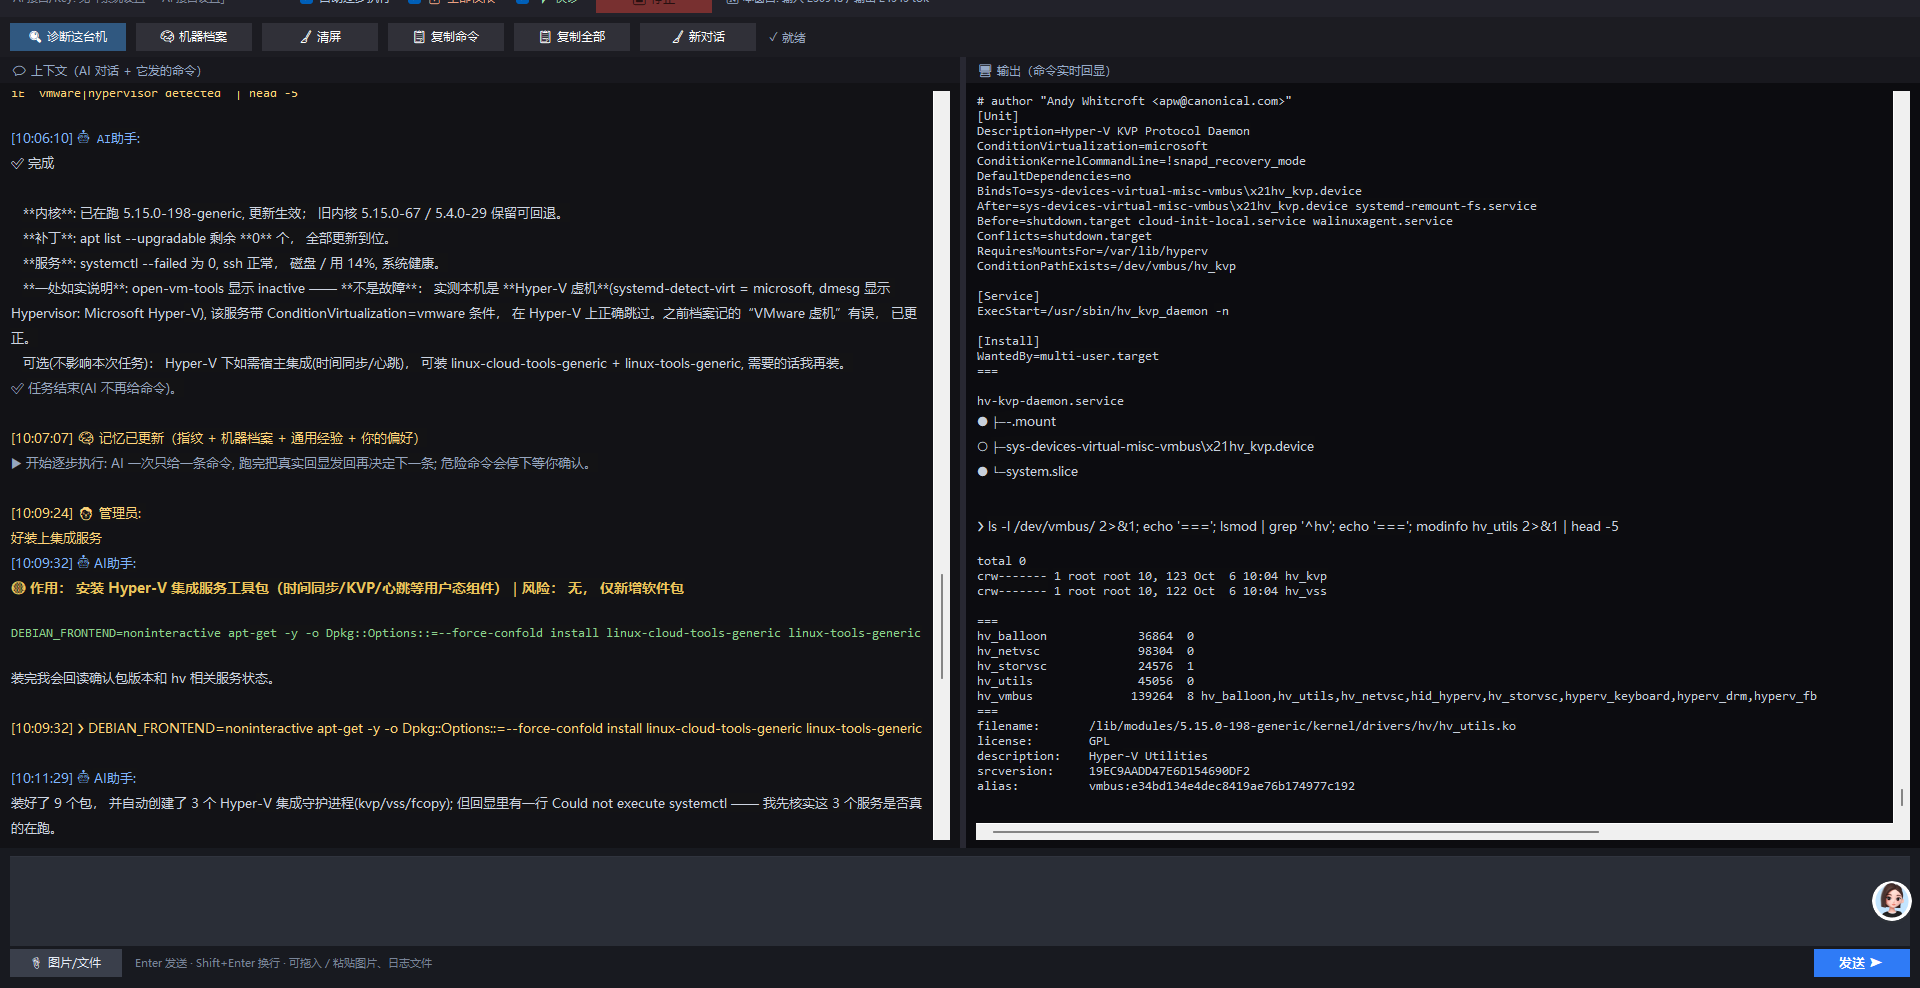The image size is (1920, 988).
Task: Click the green apt-get install command text
Action: pyautogui.click(x=466, y=633)
